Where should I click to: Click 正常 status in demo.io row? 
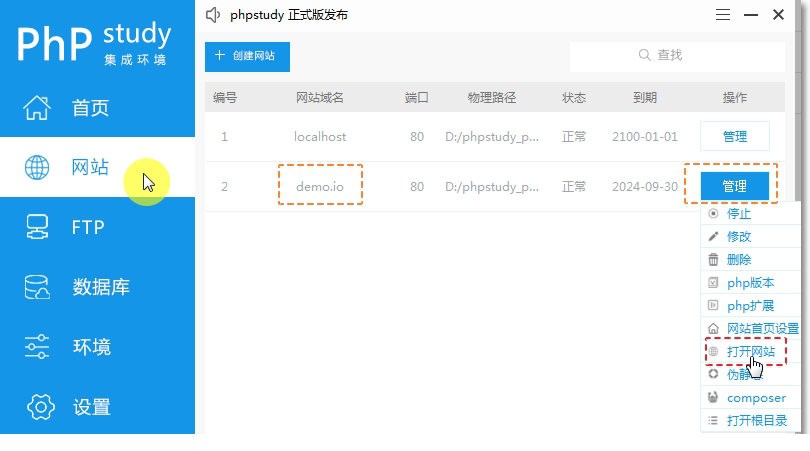(574, 186)
